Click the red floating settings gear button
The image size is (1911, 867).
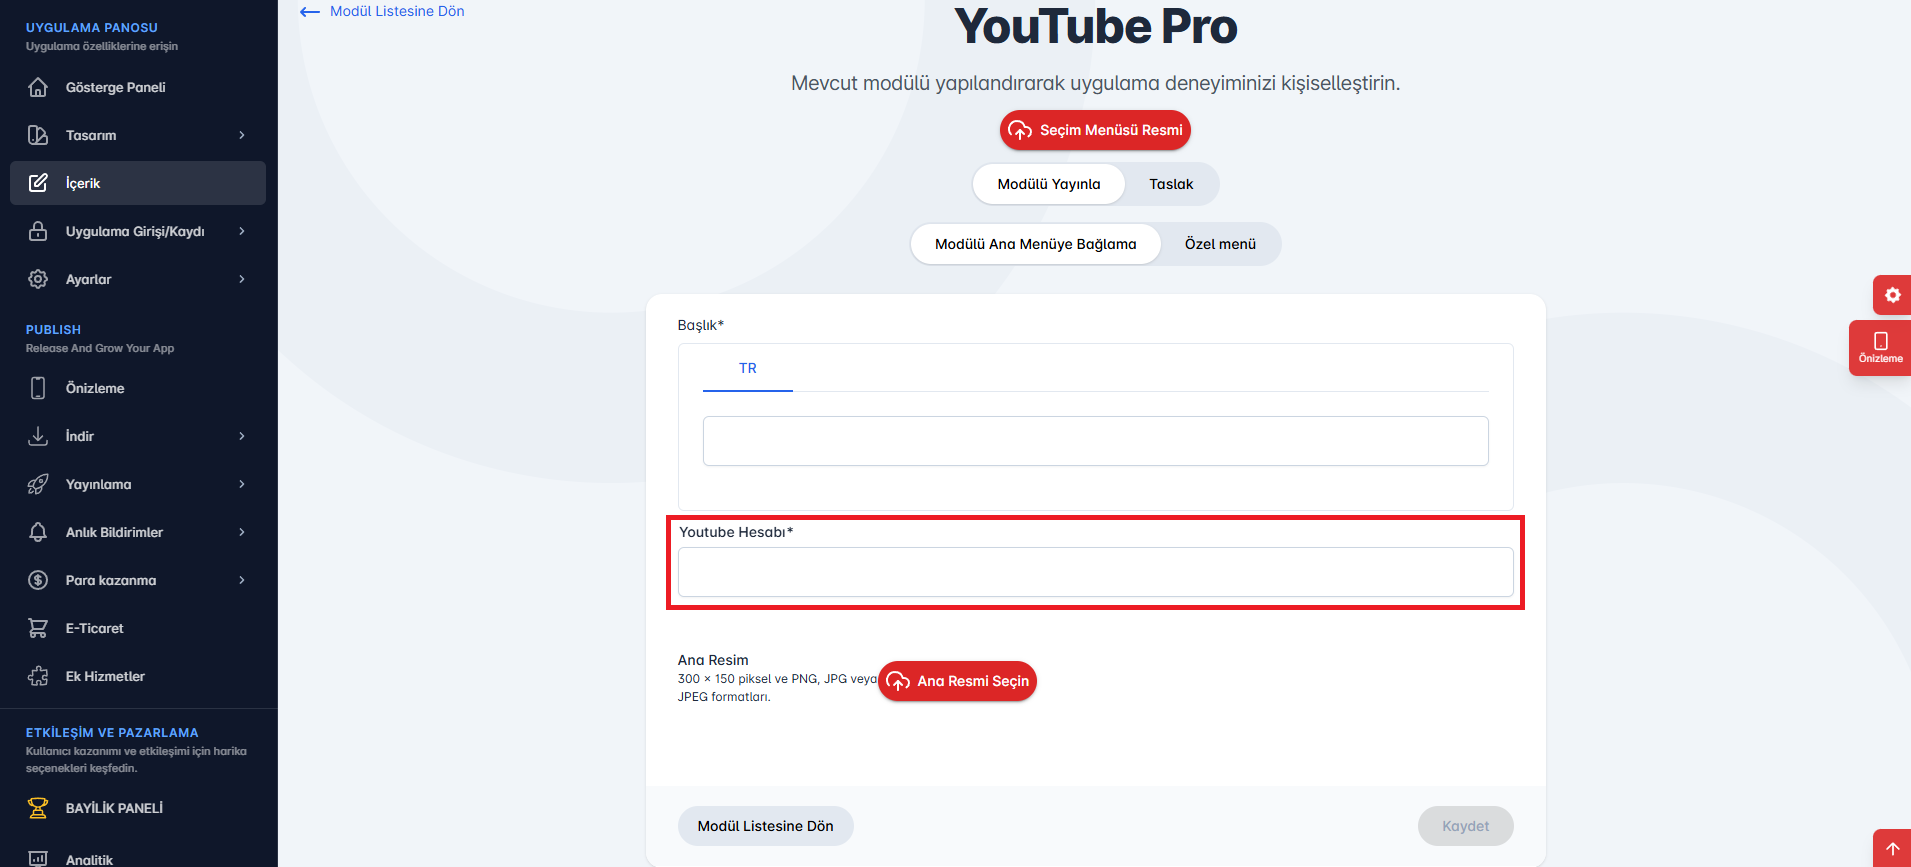[x=1892, y=295]
